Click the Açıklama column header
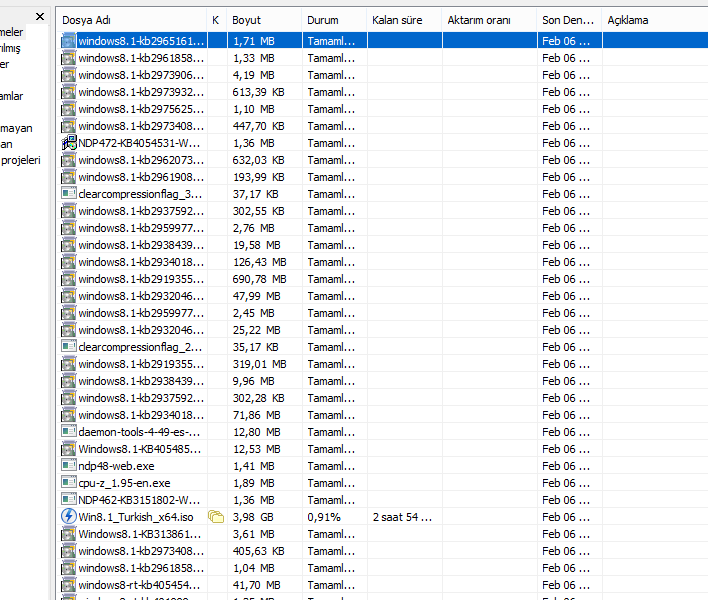 [655, 20]
